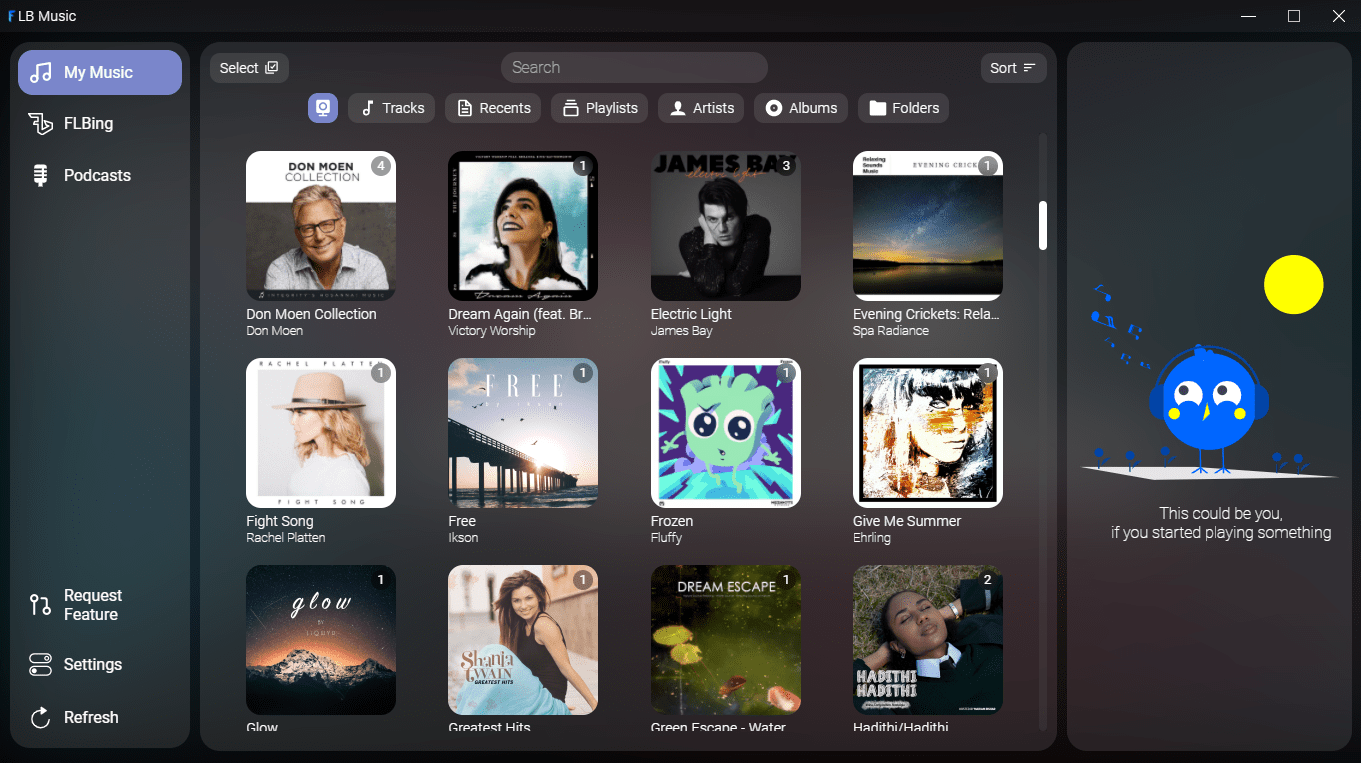Go to Podcasts in the sidebar
This screenshot has height=763, width=1361.
tap(100, 176)
